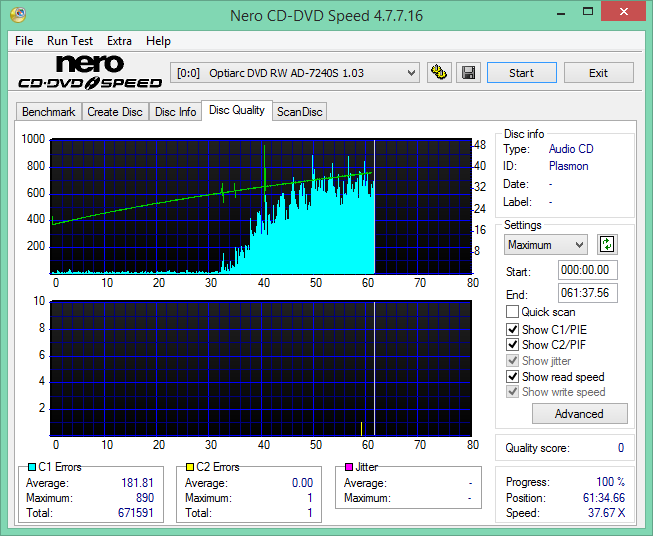Screen dimensions: 653x536
Task: Click the C1 Total value 671591
Action: [x=136, y=513]
